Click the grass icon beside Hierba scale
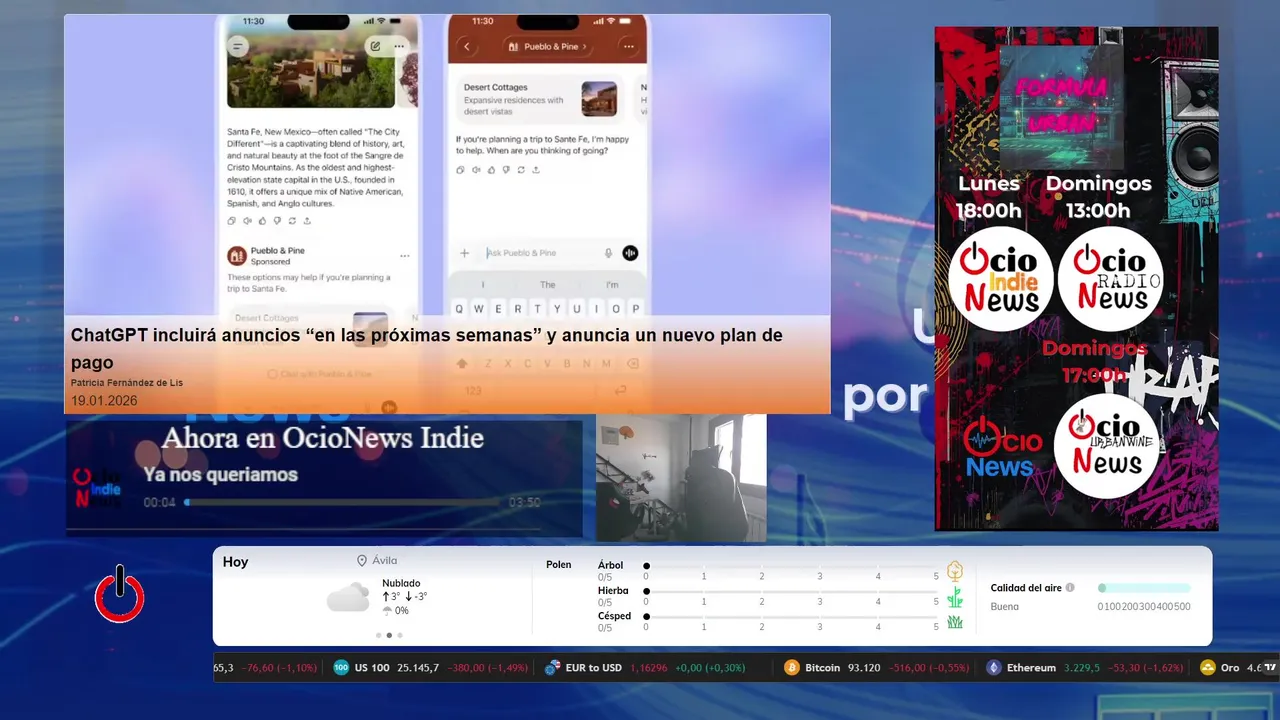Image resolution: width=1280 pixels, height=720 pixels. pyautogui.click(x=955, y=597)
